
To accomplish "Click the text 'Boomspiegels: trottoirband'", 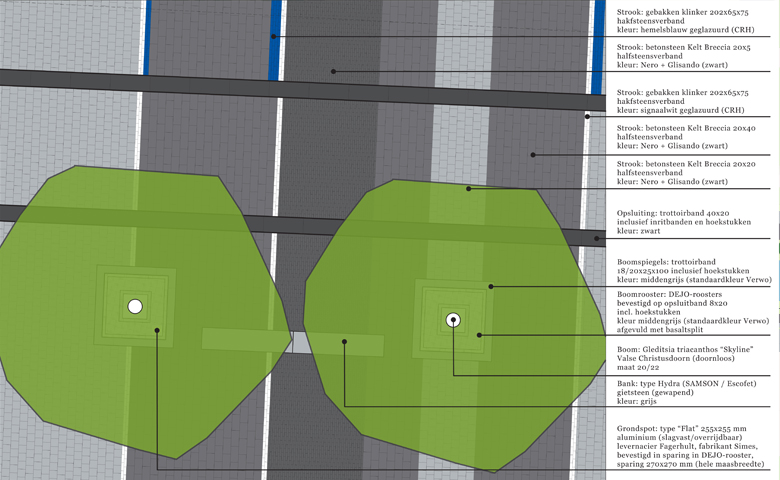I will (x=666, y=262).
